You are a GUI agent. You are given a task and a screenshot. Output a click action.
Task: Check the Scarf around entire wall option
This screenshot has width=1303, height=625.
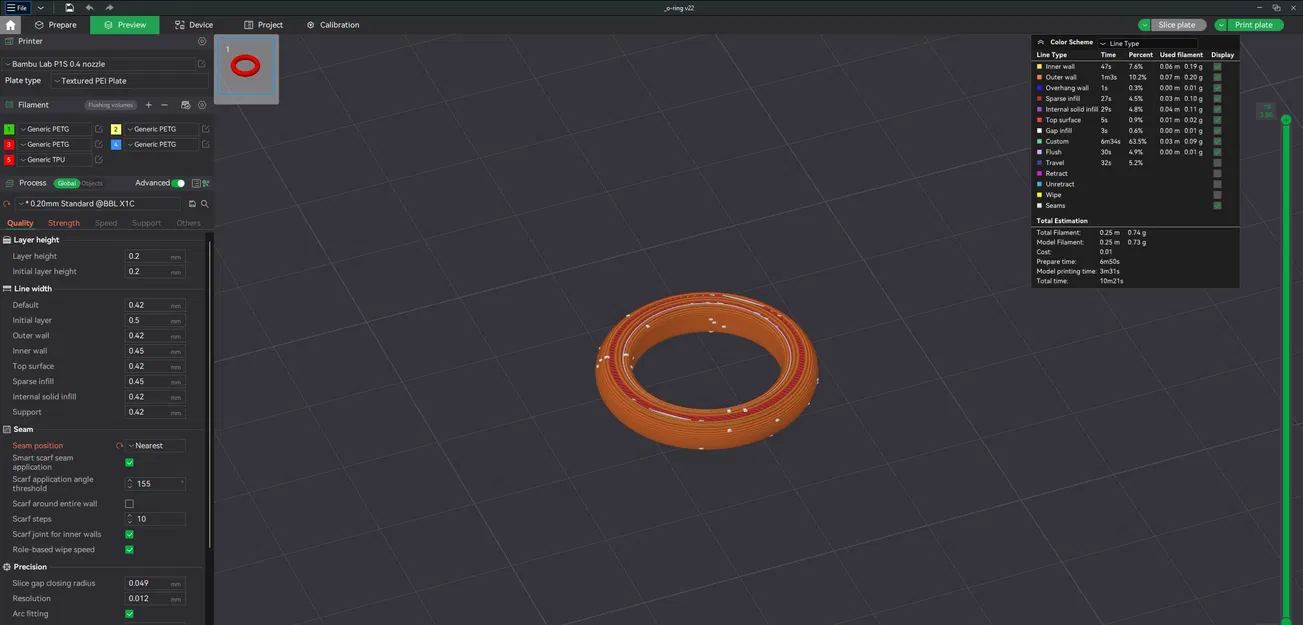point(129,503)
